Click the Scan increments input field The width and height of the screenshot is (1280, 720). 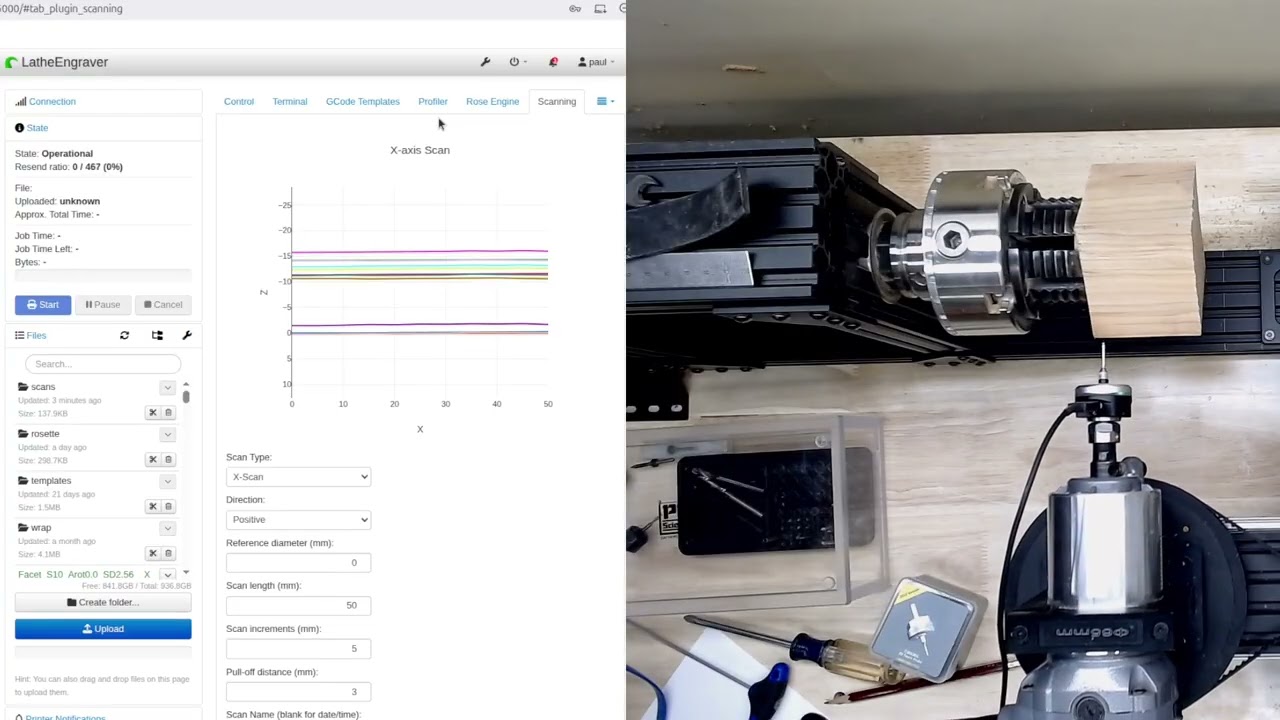(298, 649)
